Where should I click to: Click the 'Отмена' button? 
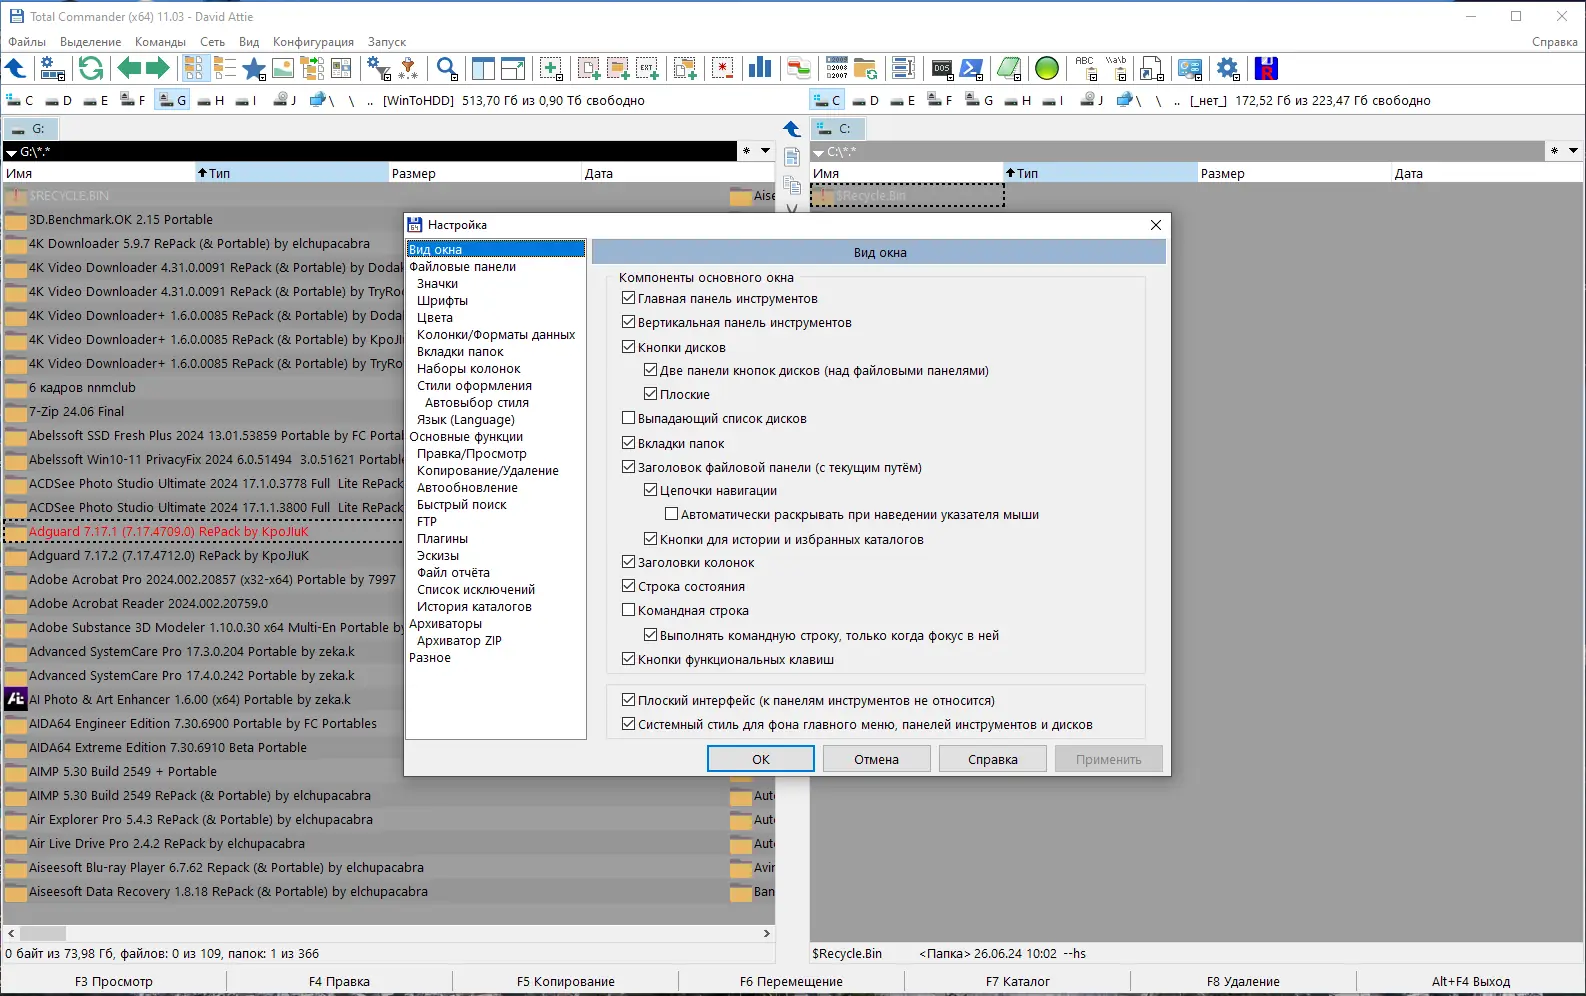[877, 759]
